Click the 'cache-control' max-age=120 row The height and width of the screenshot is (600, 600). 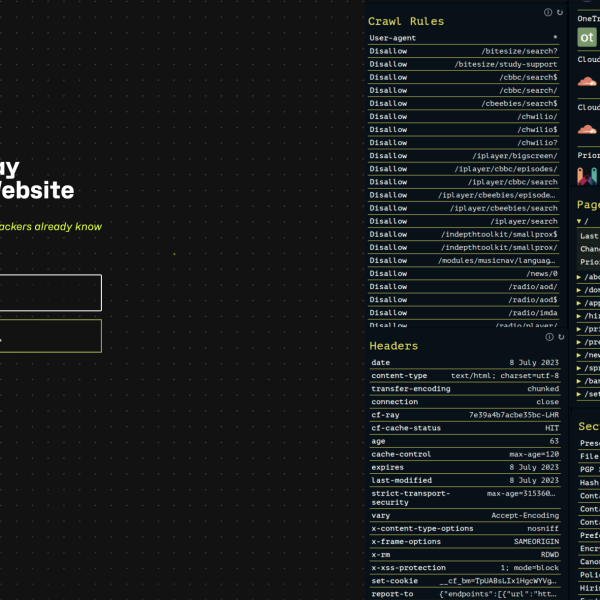point(465,454)
